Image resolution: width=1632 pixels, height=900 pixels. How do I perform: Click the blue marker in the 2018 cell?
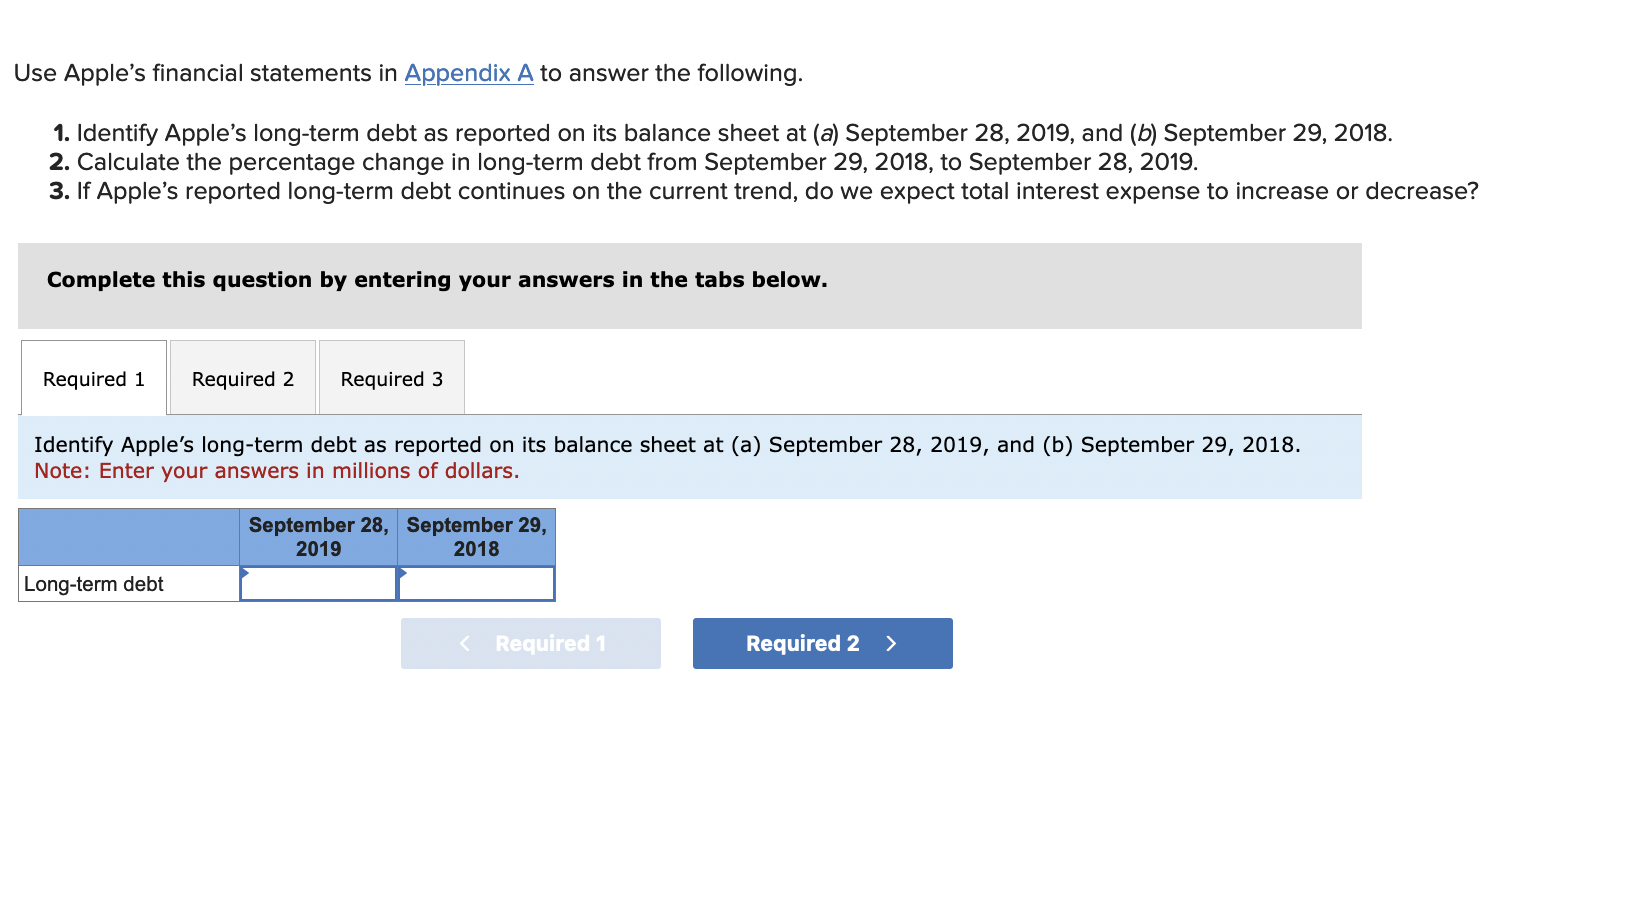pyautogui.click(x=403, y=573)
